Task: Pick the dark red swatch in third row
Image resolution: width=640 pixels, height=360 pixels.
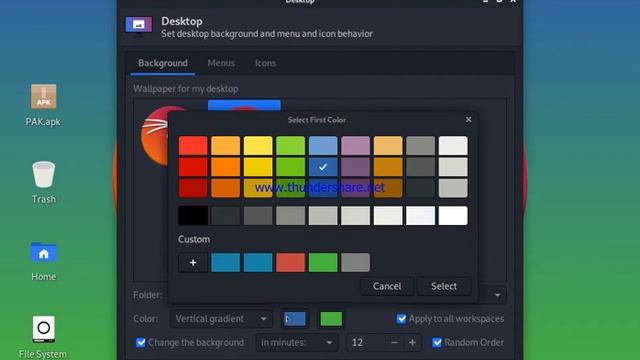Action: click(x=193, y=188)
